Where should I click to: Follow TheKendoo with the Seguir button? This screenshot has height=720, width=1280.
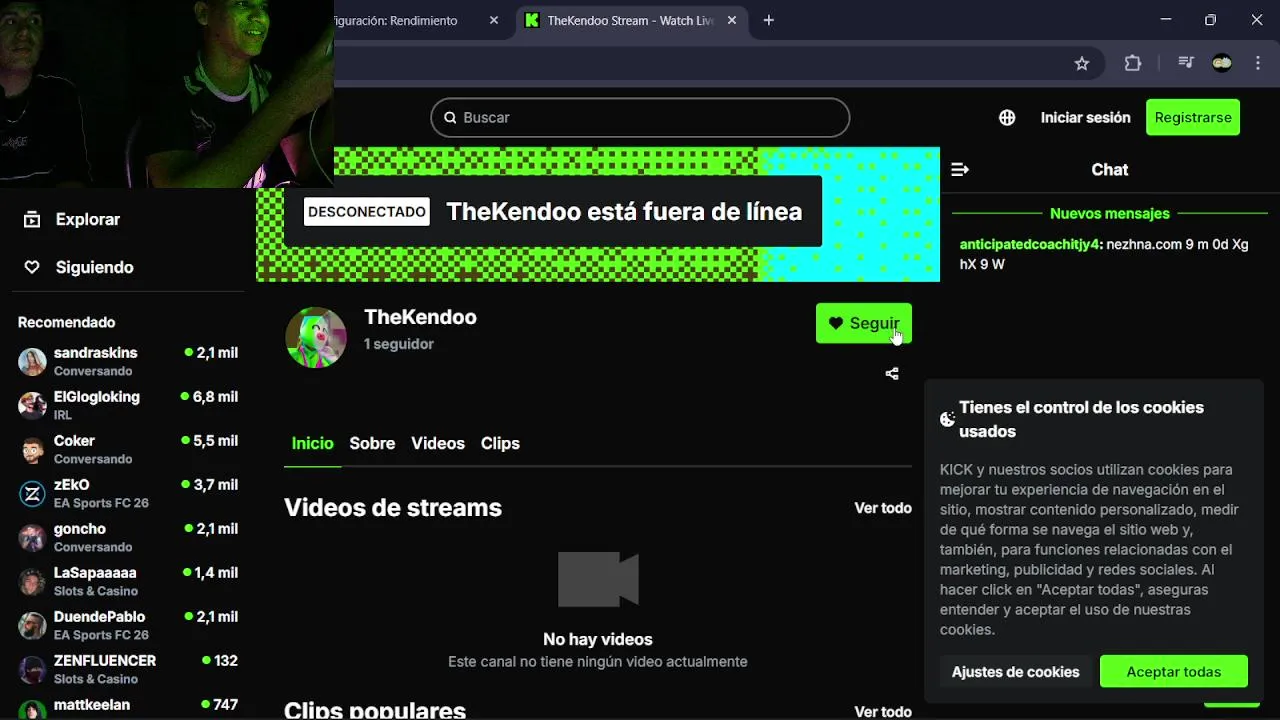tap(864, 323)
